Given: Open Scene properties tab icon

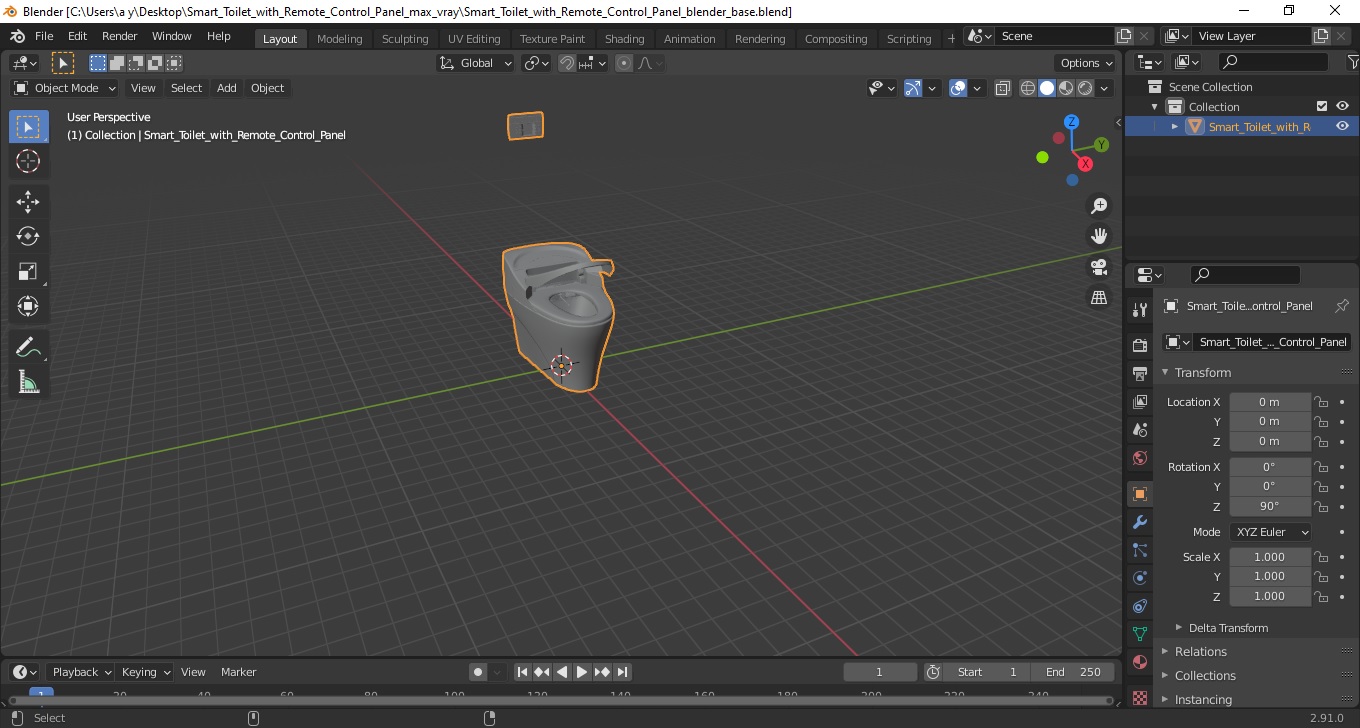Looking at the screenshot, I should pyautogui.click(x=1140, y=429).
